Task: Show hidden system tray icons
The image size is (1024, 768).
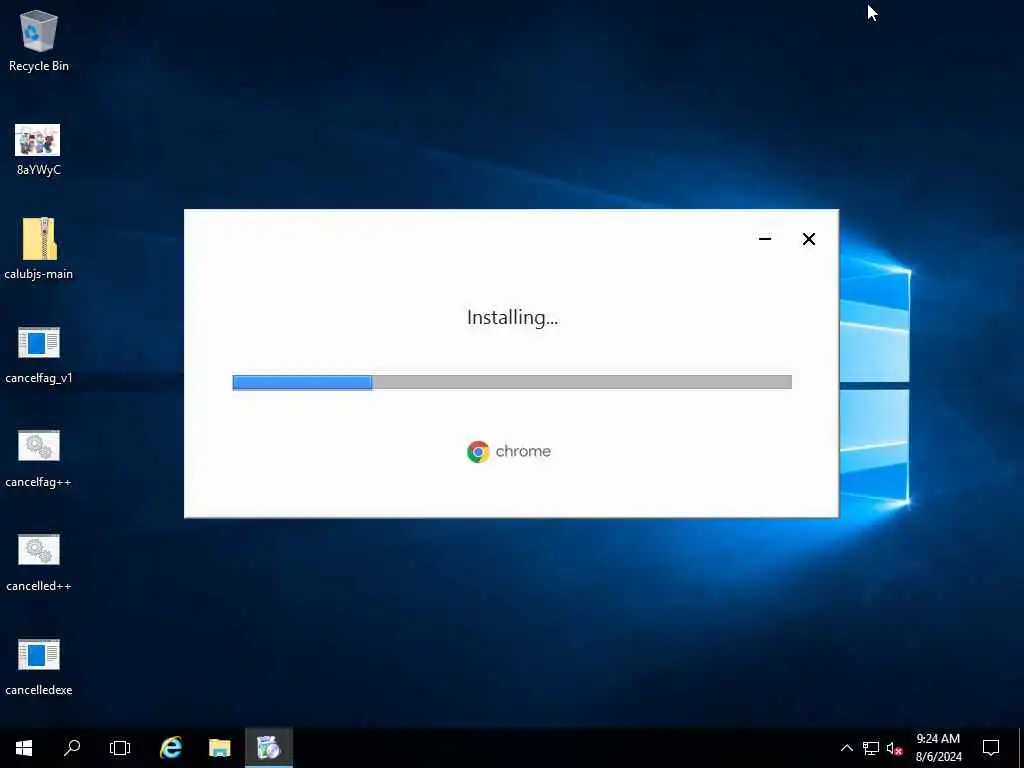Action: (846, 748)
